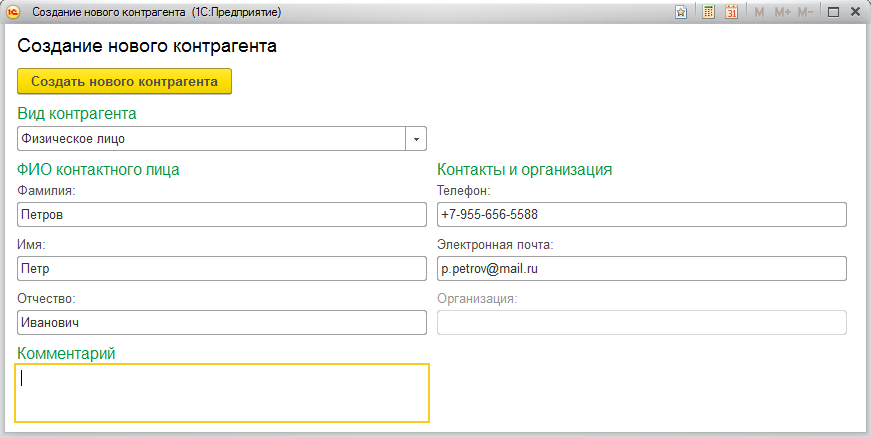Click inside the Комментарий text area
The image size is (871, 437).
click(x=222, y=393)
